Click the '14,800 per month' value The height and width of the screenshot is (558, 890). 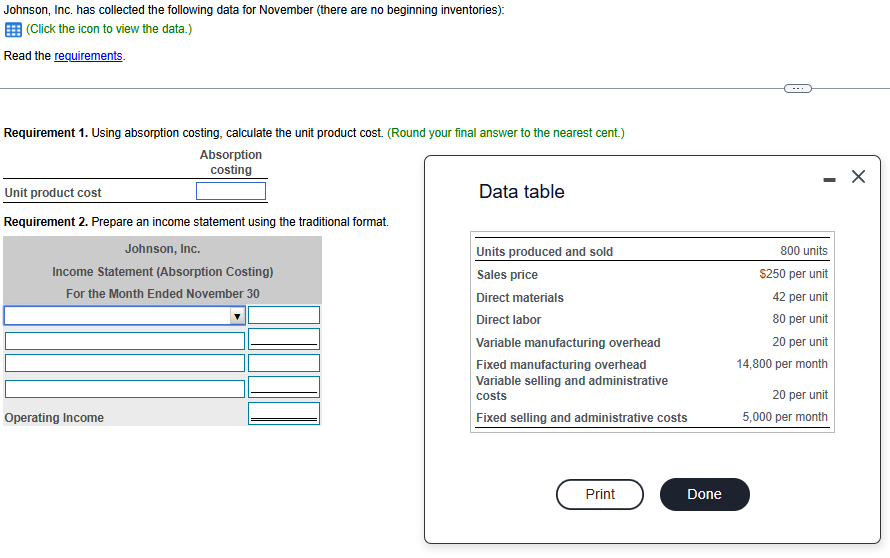[782, 364]
